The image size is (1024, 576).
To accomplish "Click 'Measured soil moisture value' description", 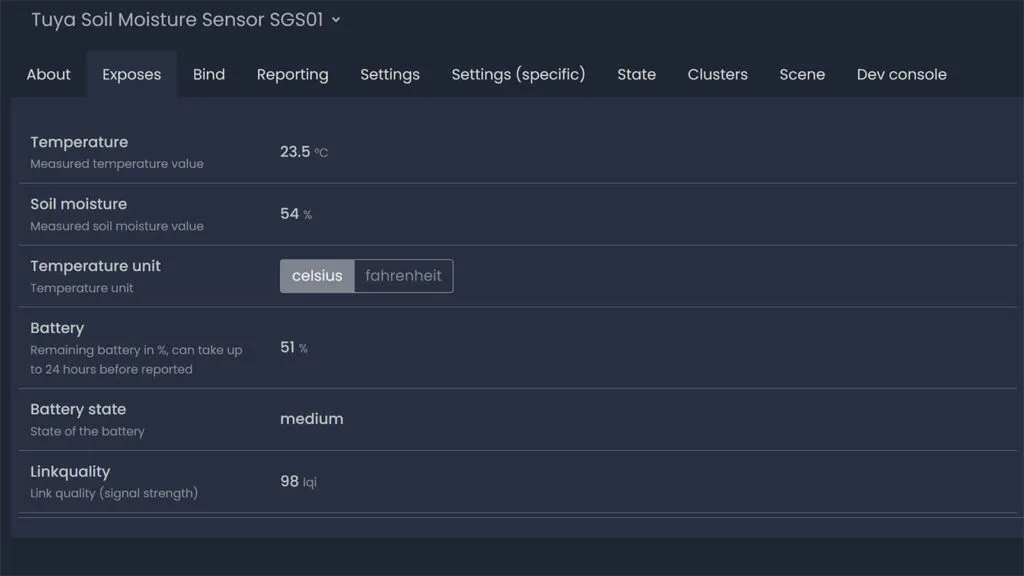I will 117,226.
